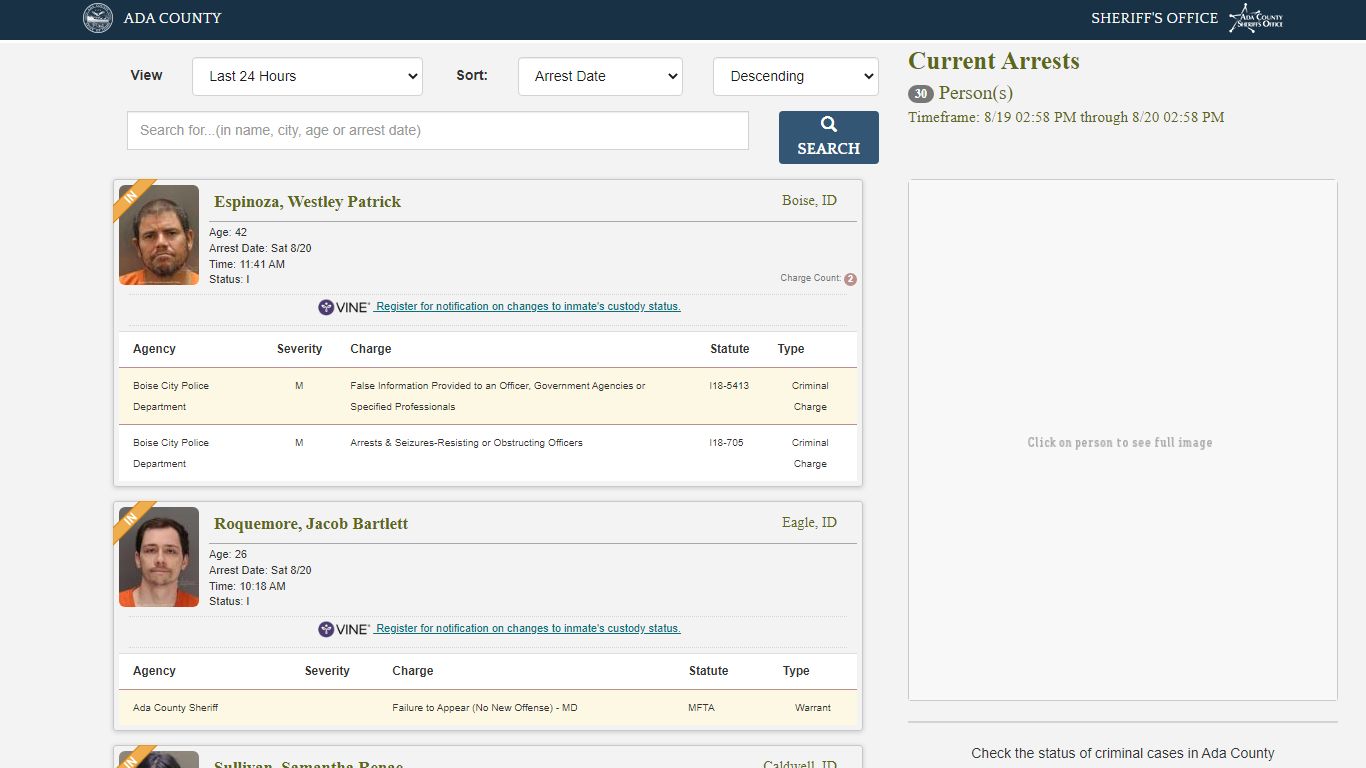The width and height of the screenshot is (1366, 768).
Task: Click the Current Arrests heading
Action: coord(994,61)
